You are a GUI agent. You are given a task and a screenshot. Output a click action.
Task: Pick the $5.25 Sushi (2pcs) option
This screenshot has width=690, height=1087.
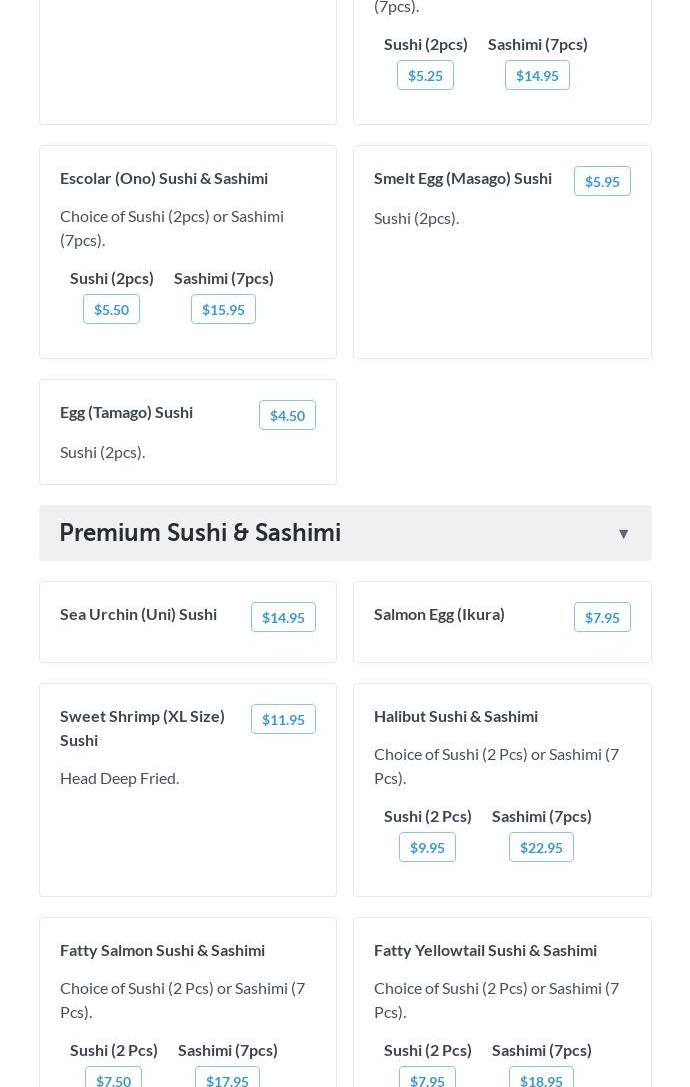[x=425, y=75]
